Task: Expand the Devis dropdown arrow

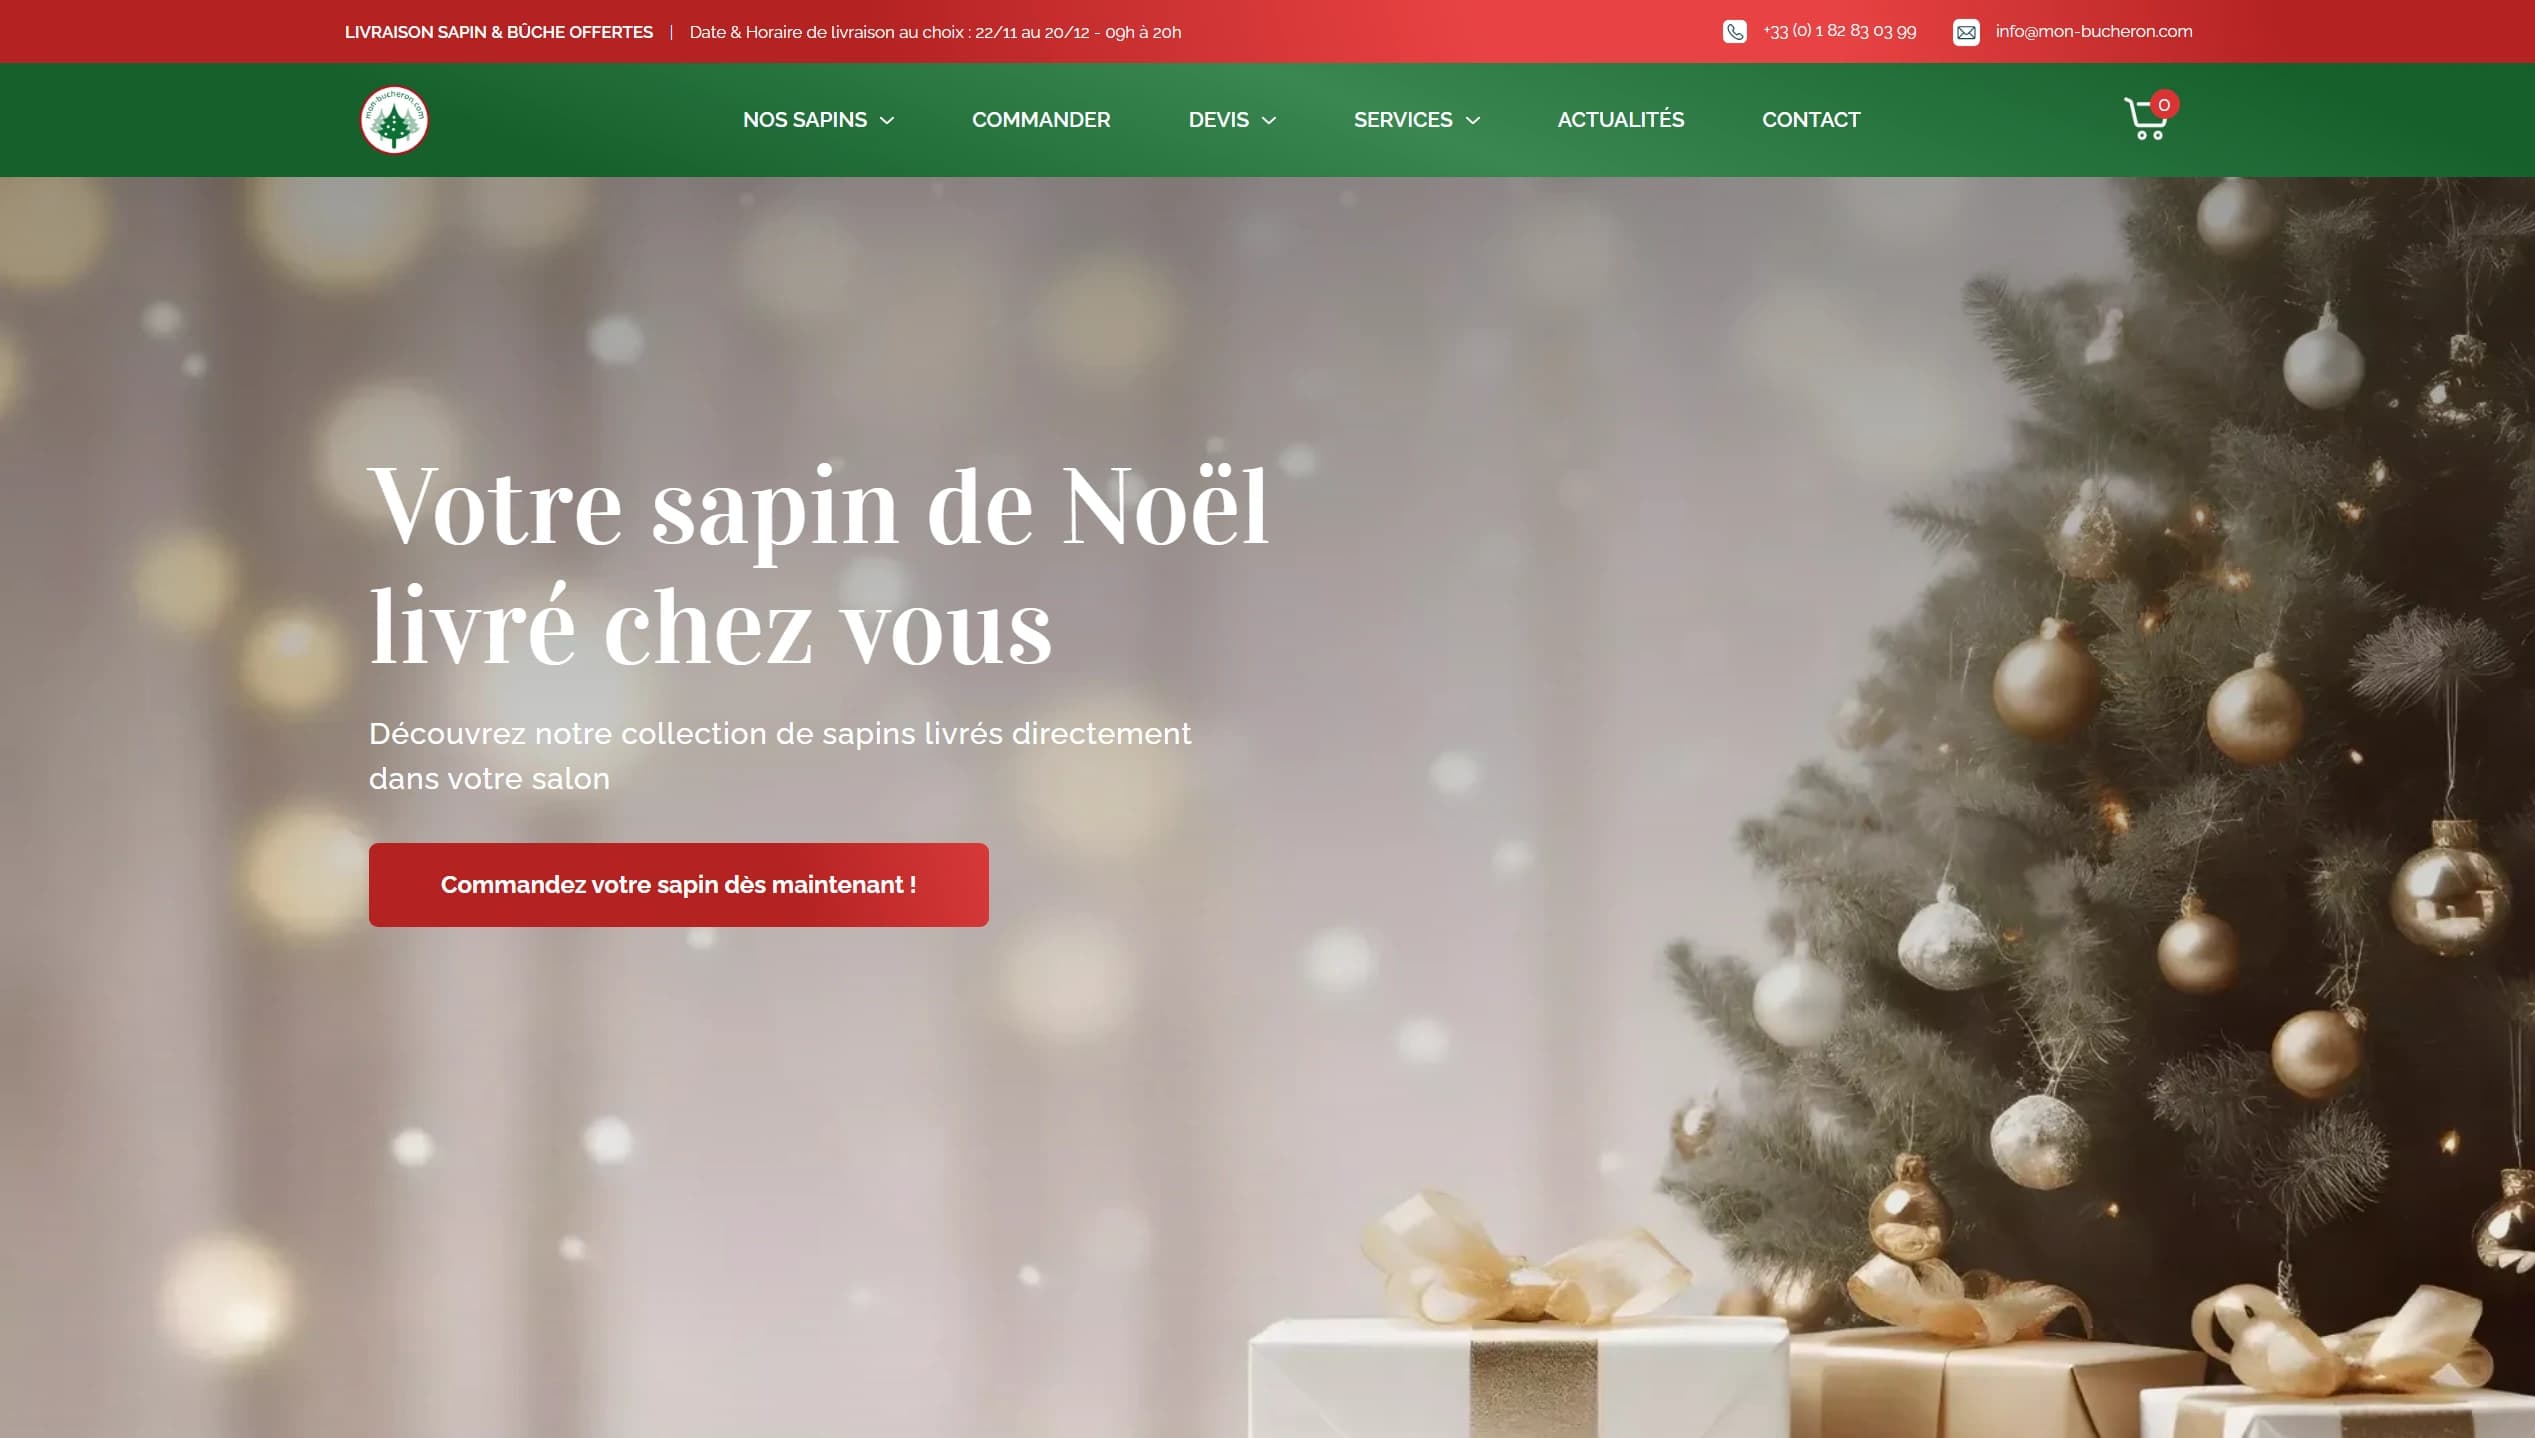Action: coord(1269,121)
